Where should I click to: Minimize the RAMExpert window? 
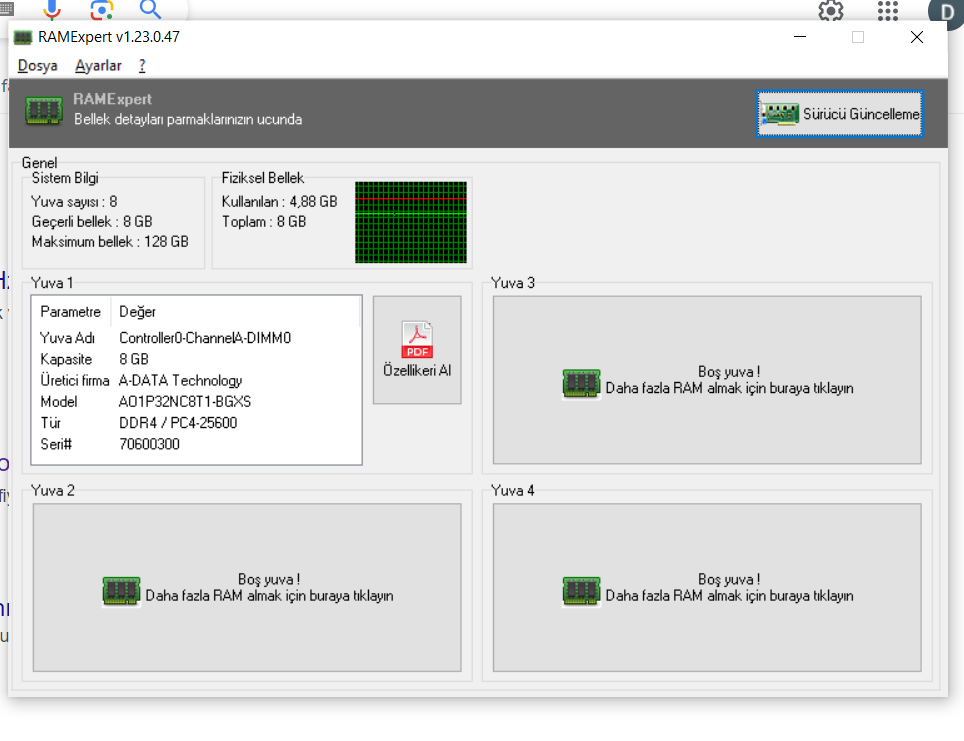click(x=800, y=37)
